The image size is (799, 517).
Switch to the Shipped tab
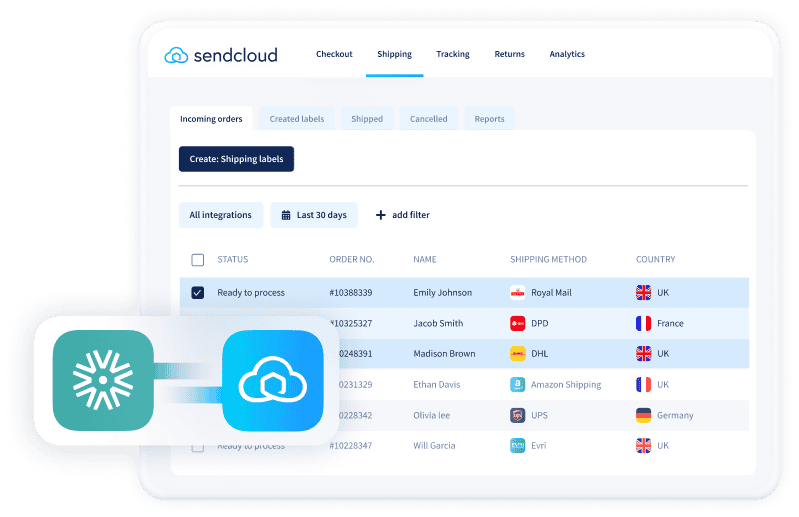pyautogui.click(x=367, y=119)
